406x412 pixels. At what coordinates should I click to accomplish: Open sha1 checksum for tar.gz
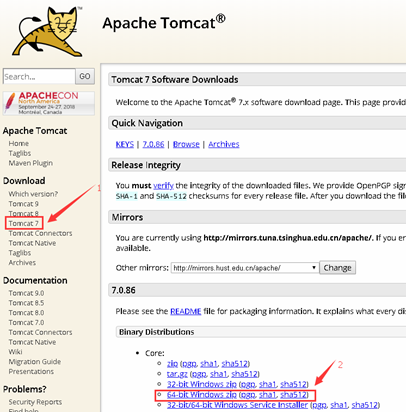[x=219, y=374]
